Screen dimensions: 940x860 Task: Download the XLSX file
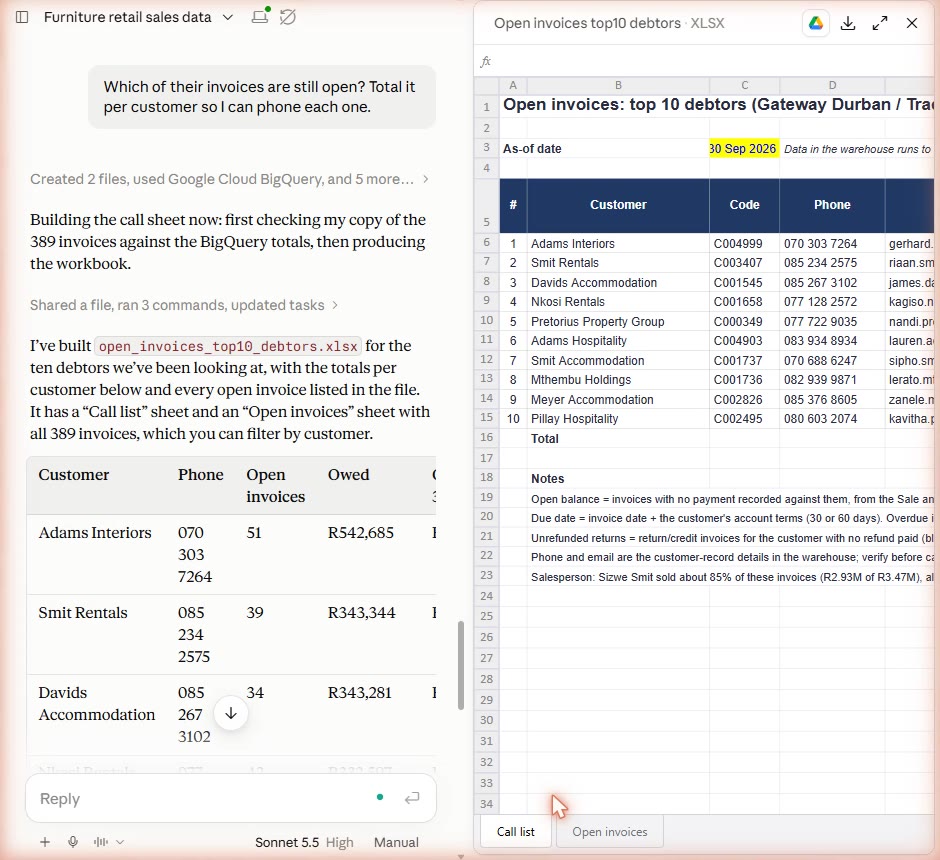click(x=848, y=23)
